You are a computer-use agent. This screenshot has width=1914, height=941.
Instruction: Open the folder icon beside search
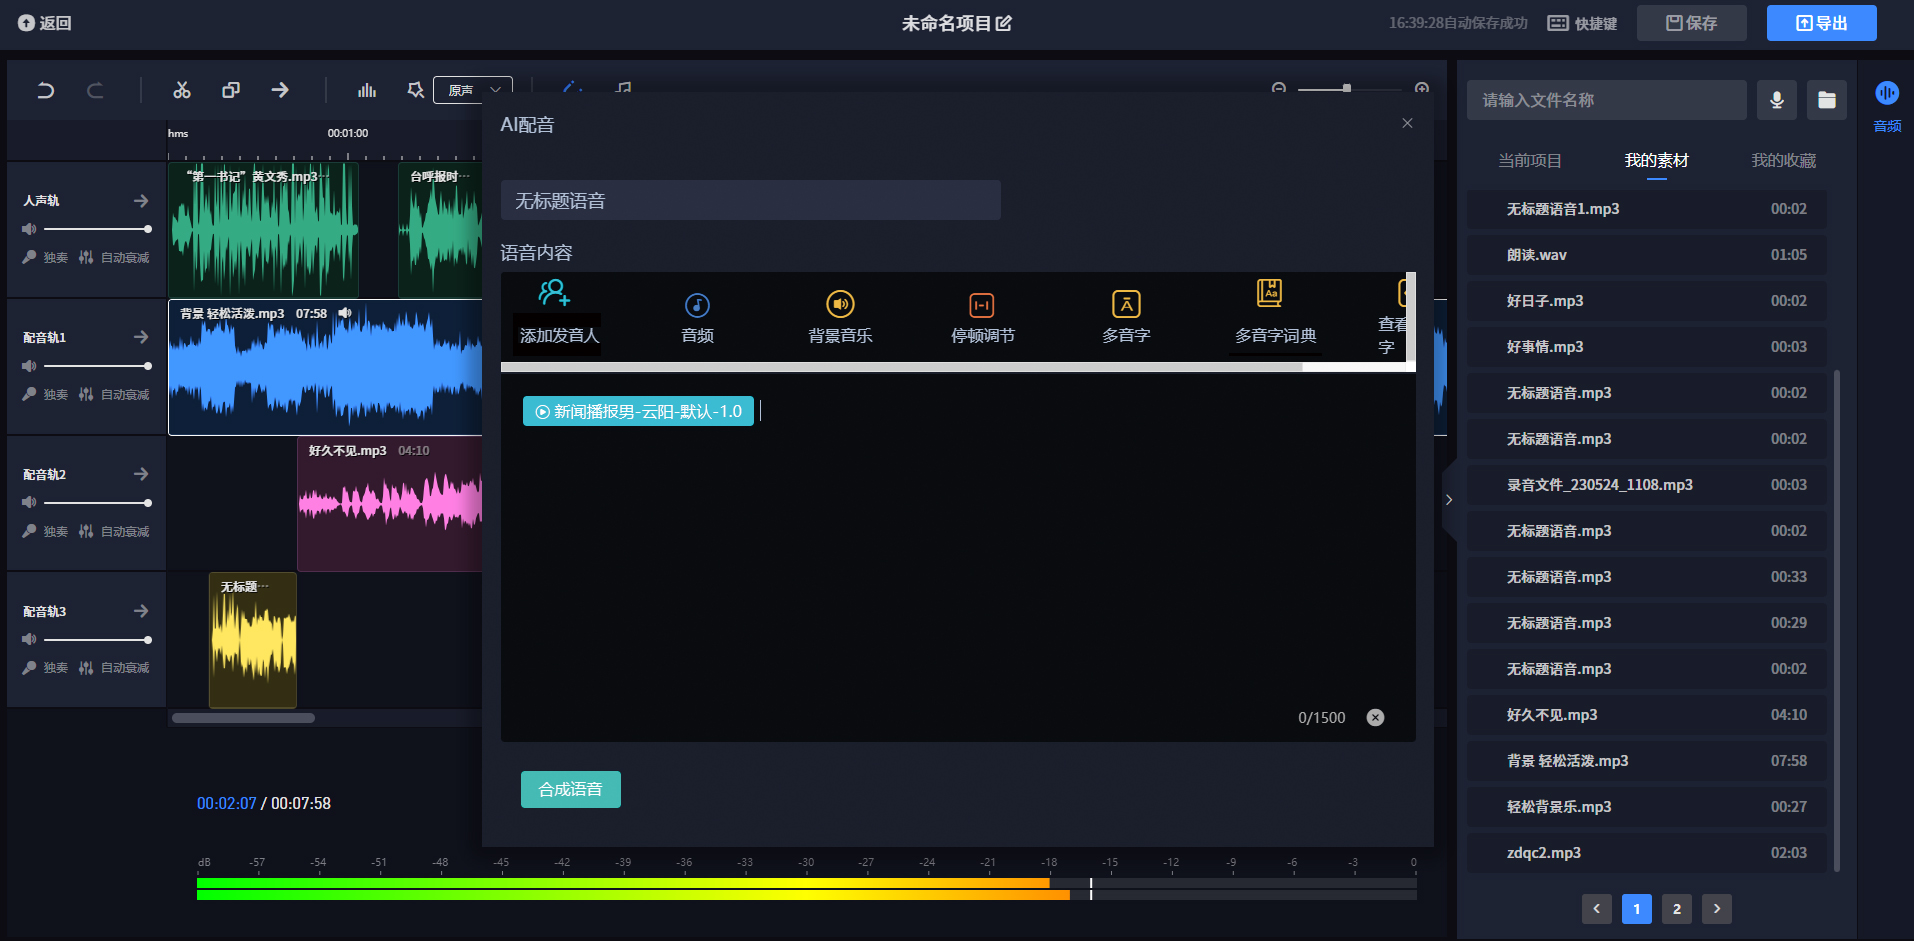pos(1826,100)
